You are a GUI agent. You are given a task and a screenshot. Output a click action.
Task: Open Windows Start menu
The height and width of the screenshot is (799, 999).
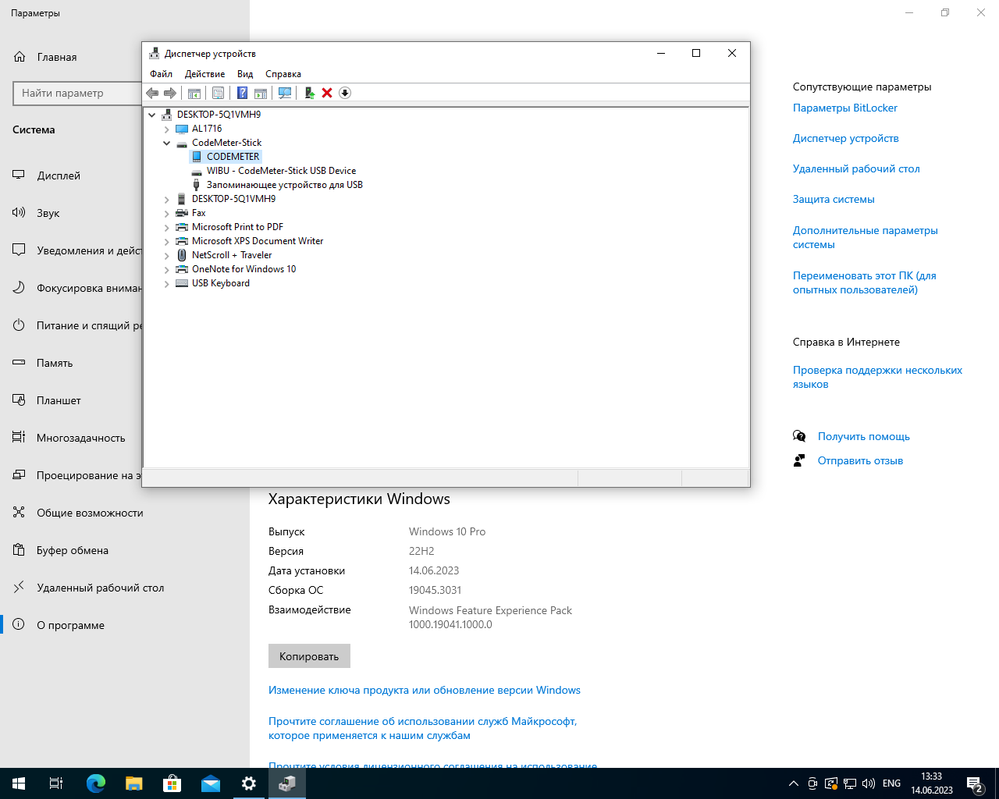(x=18, y=784)
